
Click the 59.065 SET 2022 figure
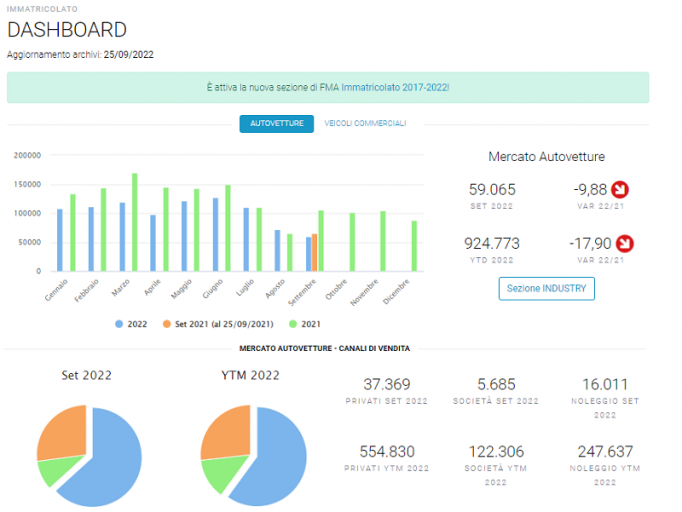(x=492, y=190)
